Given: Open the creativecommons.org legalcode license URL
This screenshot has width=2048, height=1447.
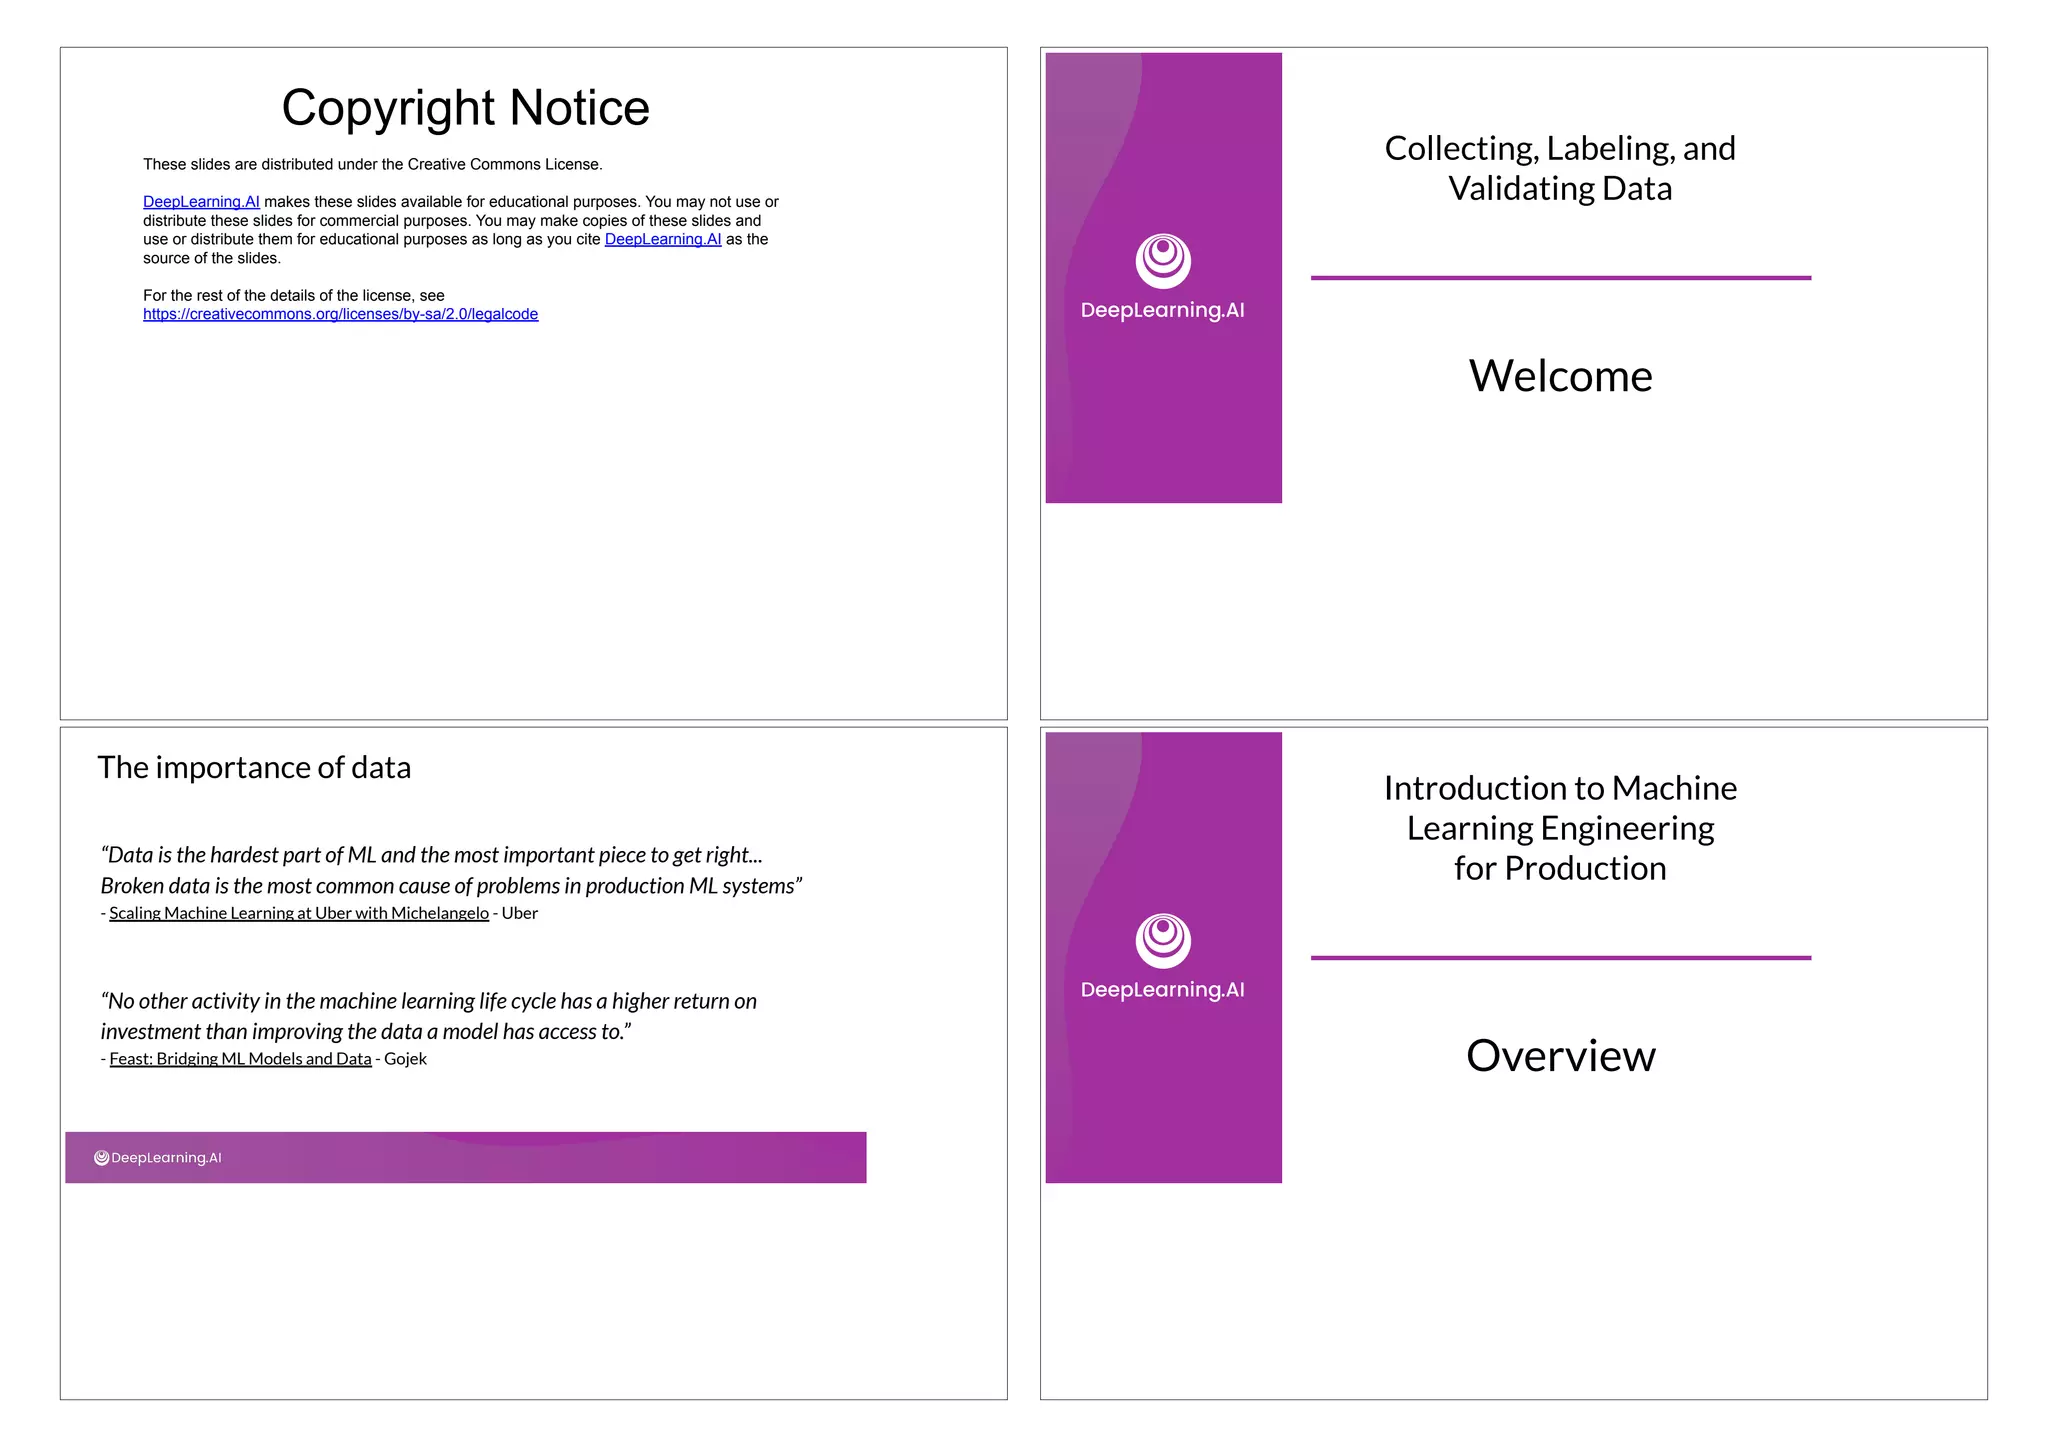Looking at the screenshot, I should click(x=340, y=314).
